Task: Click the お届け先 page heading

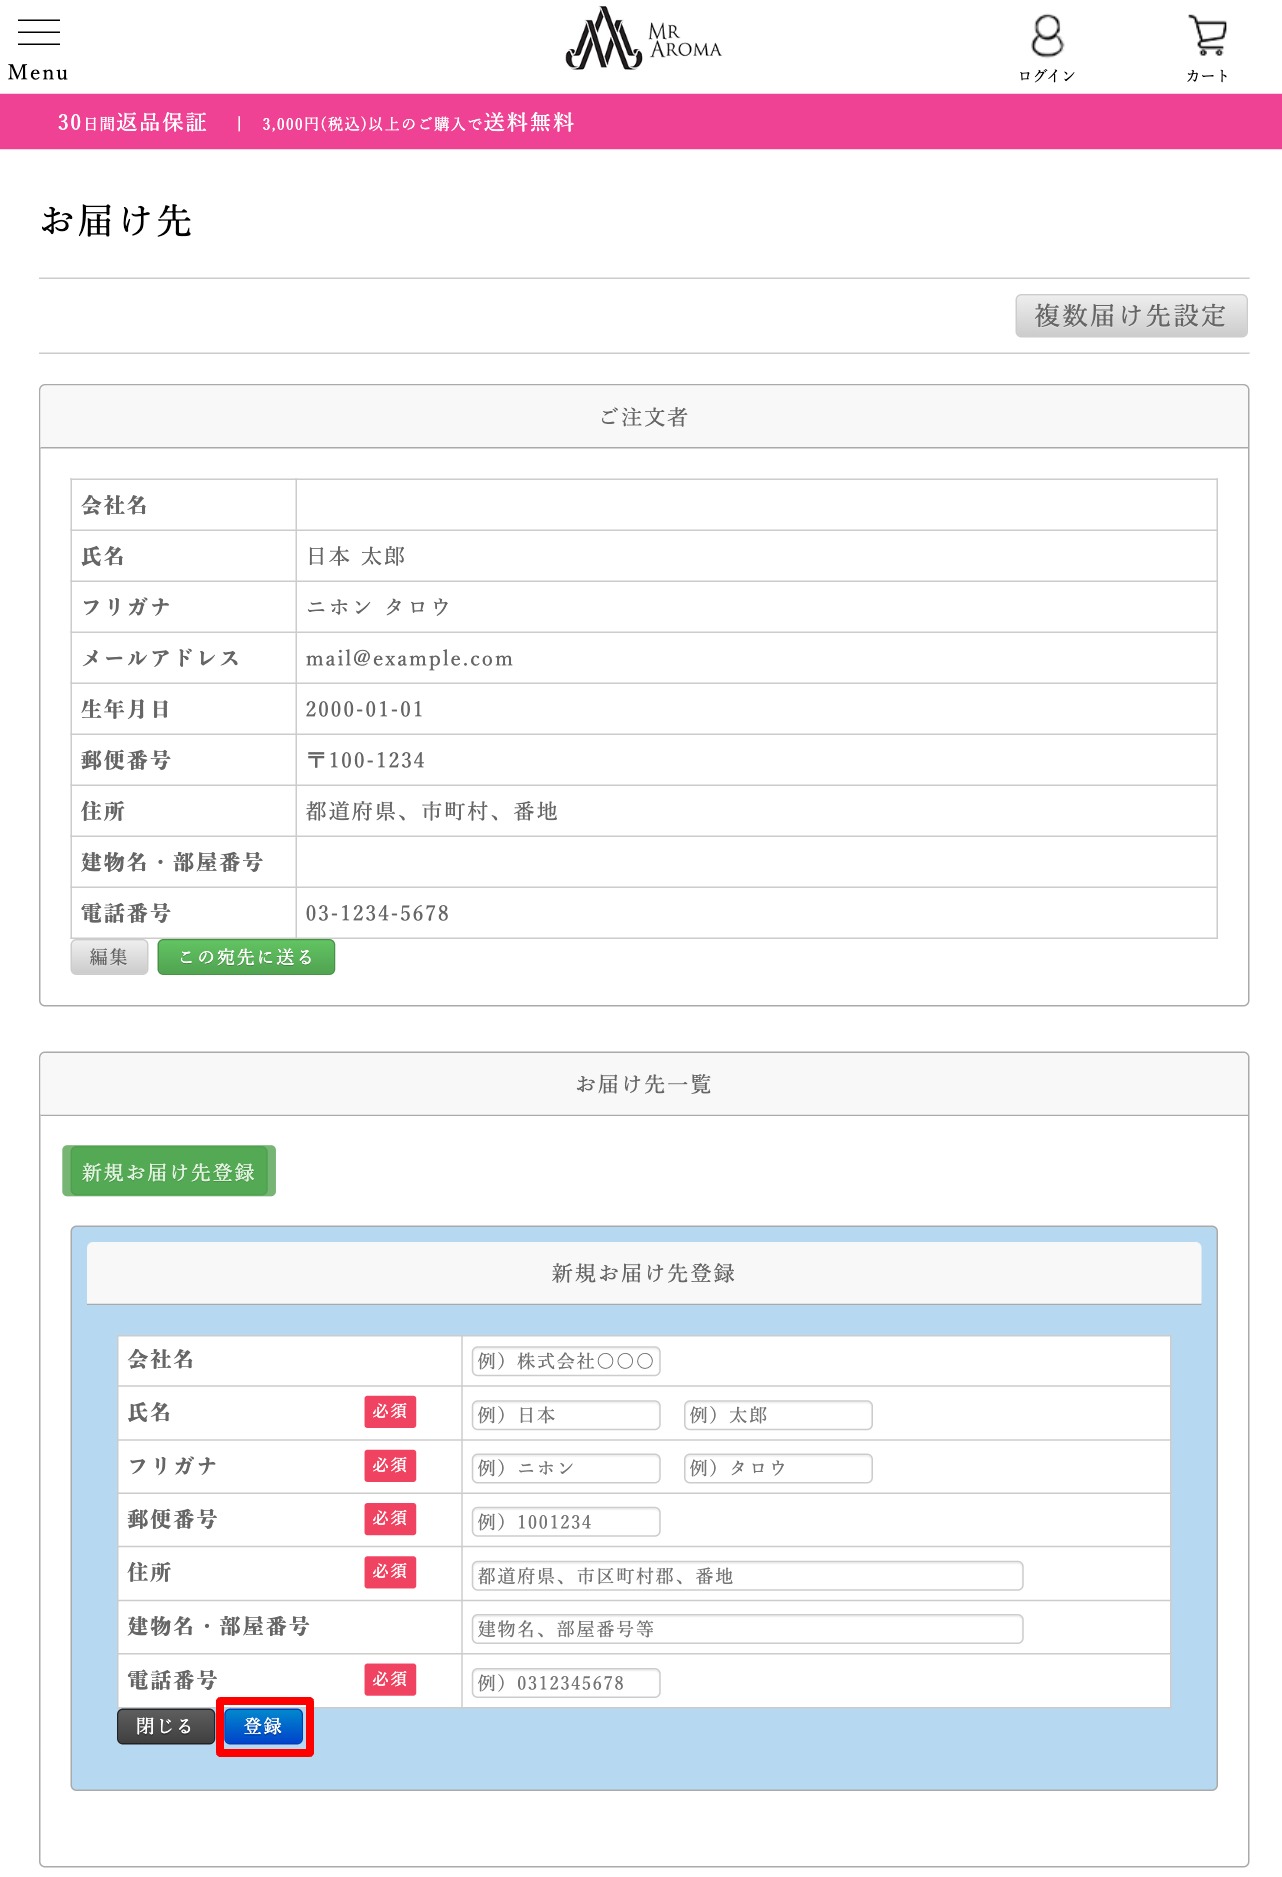Action: [116, 221]
